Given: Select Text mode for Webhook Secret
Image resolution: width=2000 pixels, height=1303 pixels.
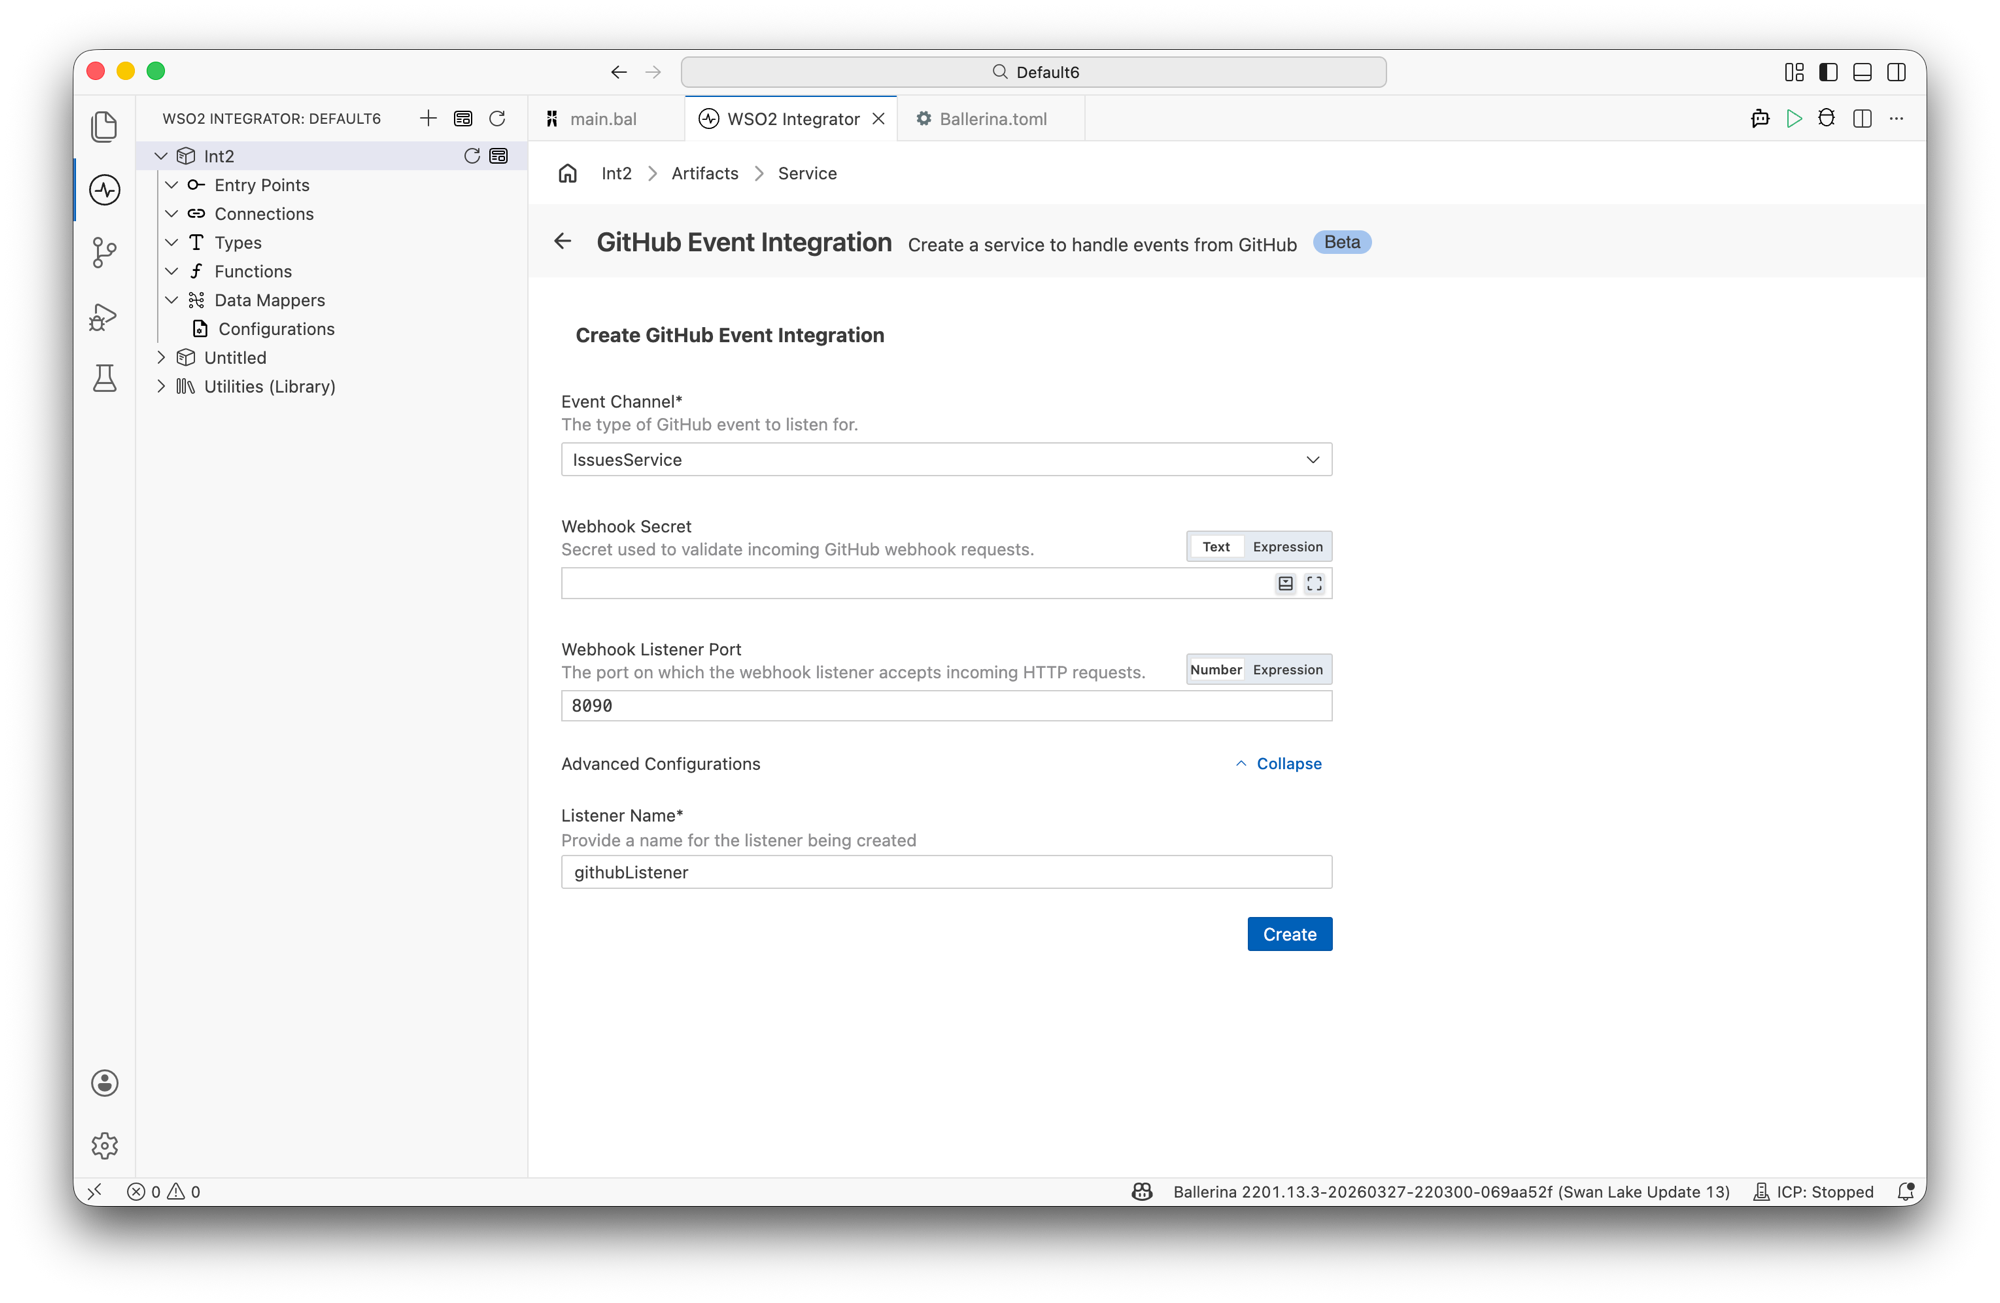Looking at the screenshot, I should [x=1216, y=547].
